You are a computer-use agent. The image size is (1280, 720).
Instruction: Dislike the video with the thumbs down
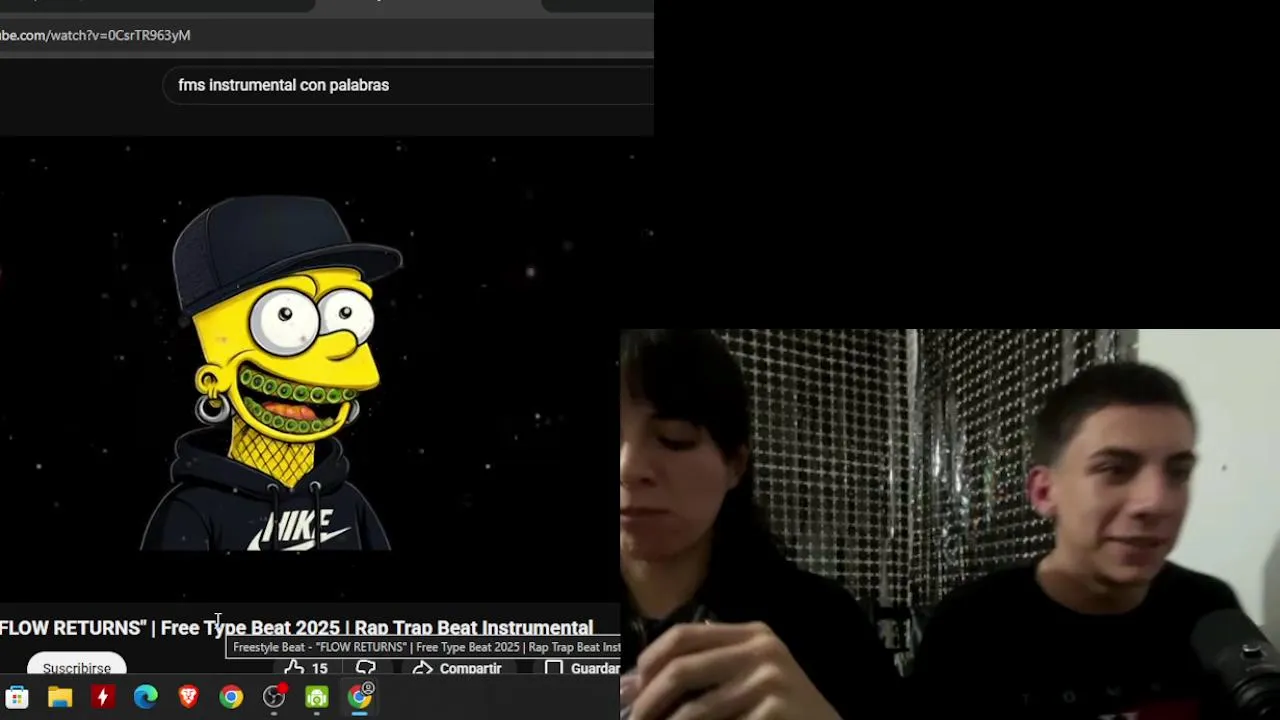tap(366, 668)
